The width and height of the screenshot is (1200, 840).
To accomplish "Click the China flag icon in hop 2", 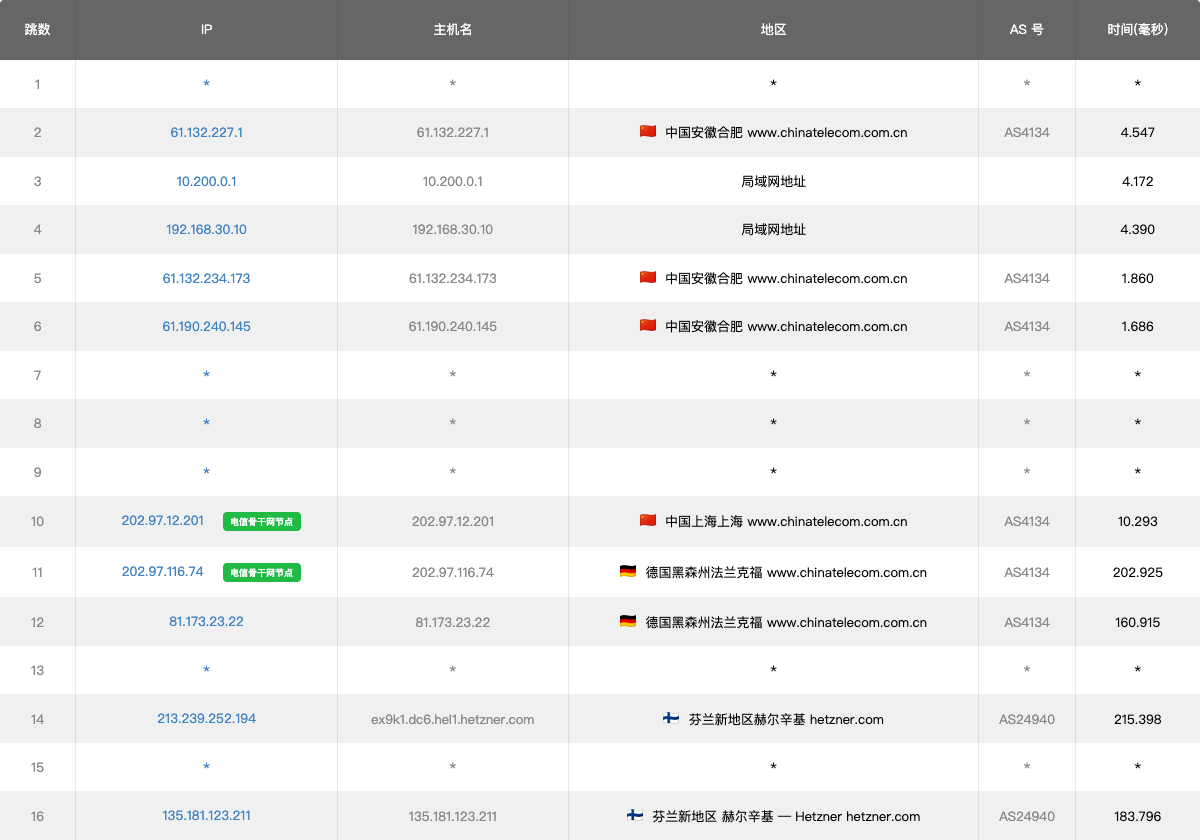I will click(x=648, y=132).
